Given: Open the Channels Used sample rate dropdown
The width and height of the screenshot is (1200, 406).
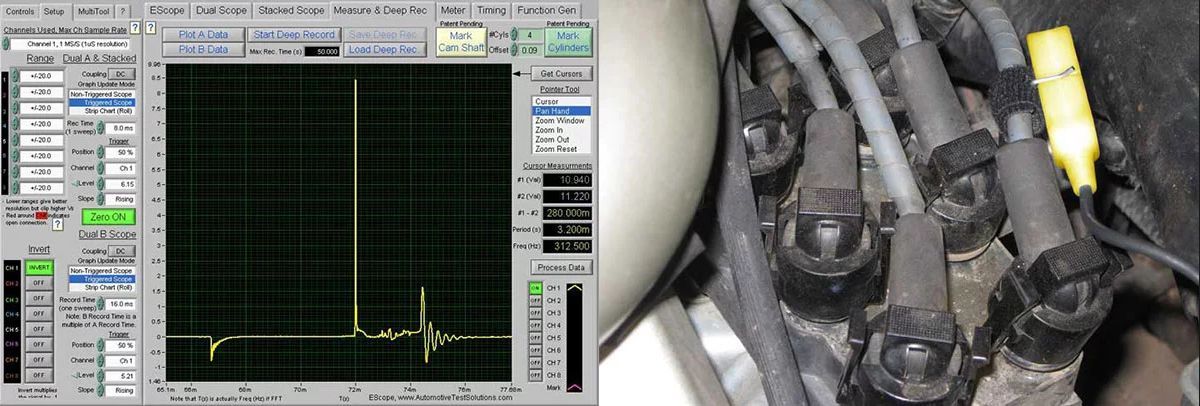Looking at the screenshot, I should 70,44.
